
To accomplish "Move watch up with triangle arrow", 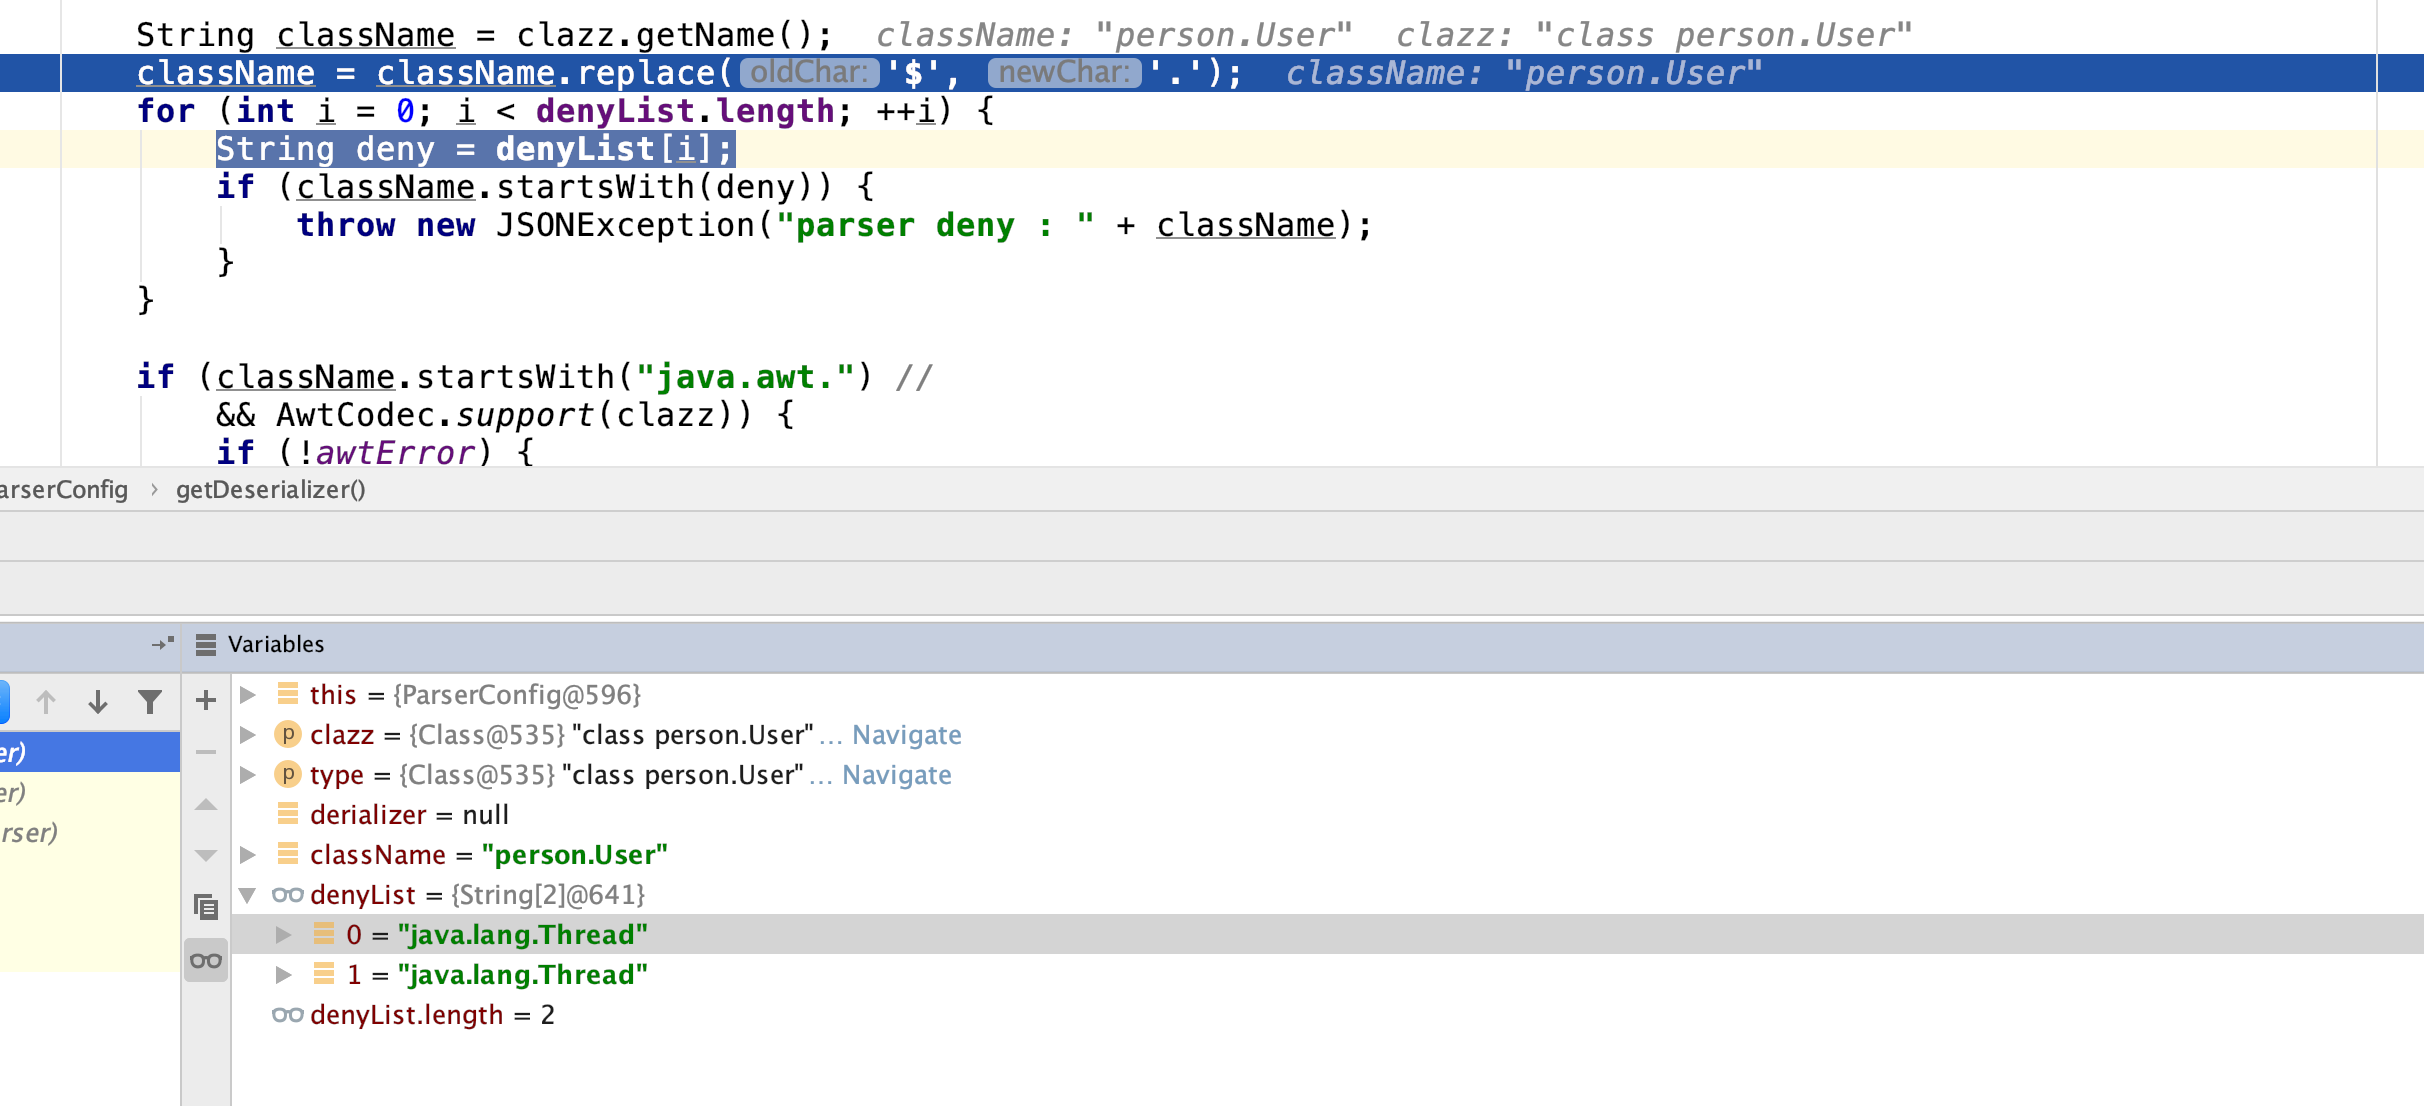I will click(206, 804).
